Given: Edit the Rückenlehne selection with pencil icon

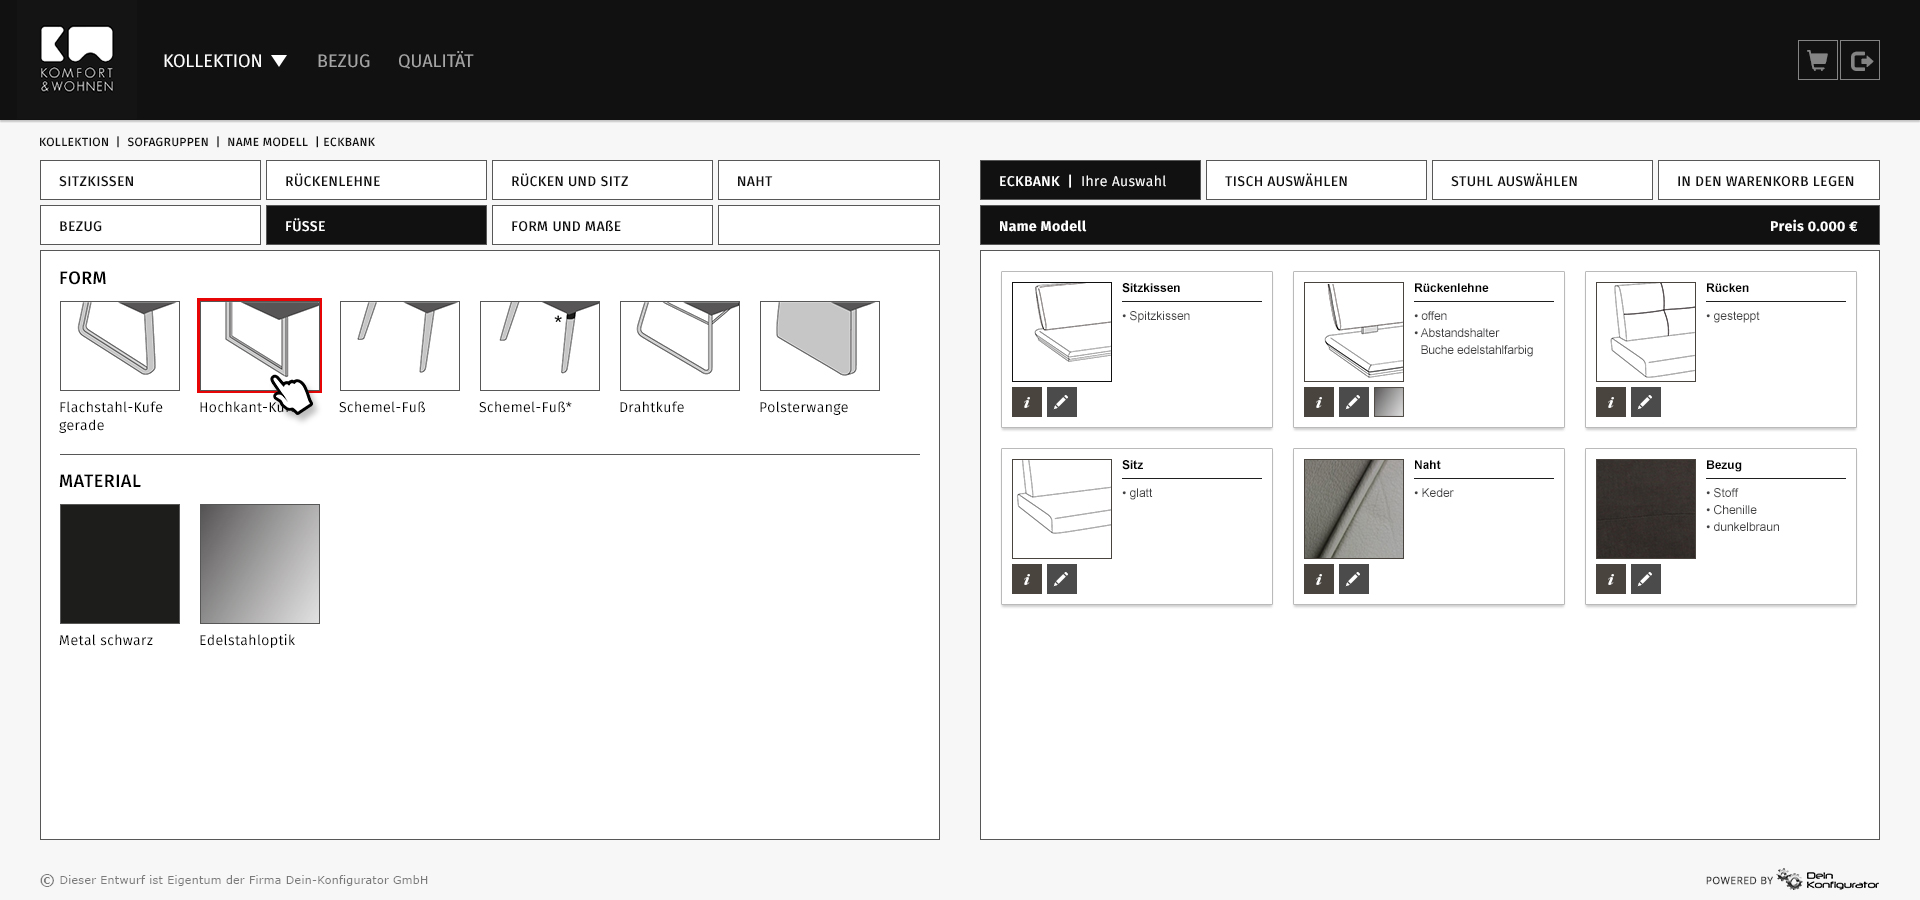Looking at the screenshot, I should coord(1353,402).
